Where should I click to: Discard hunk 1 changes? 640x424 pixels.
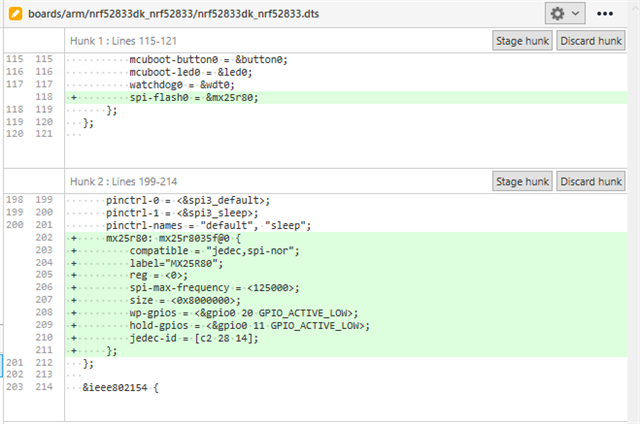pos(591,41)
